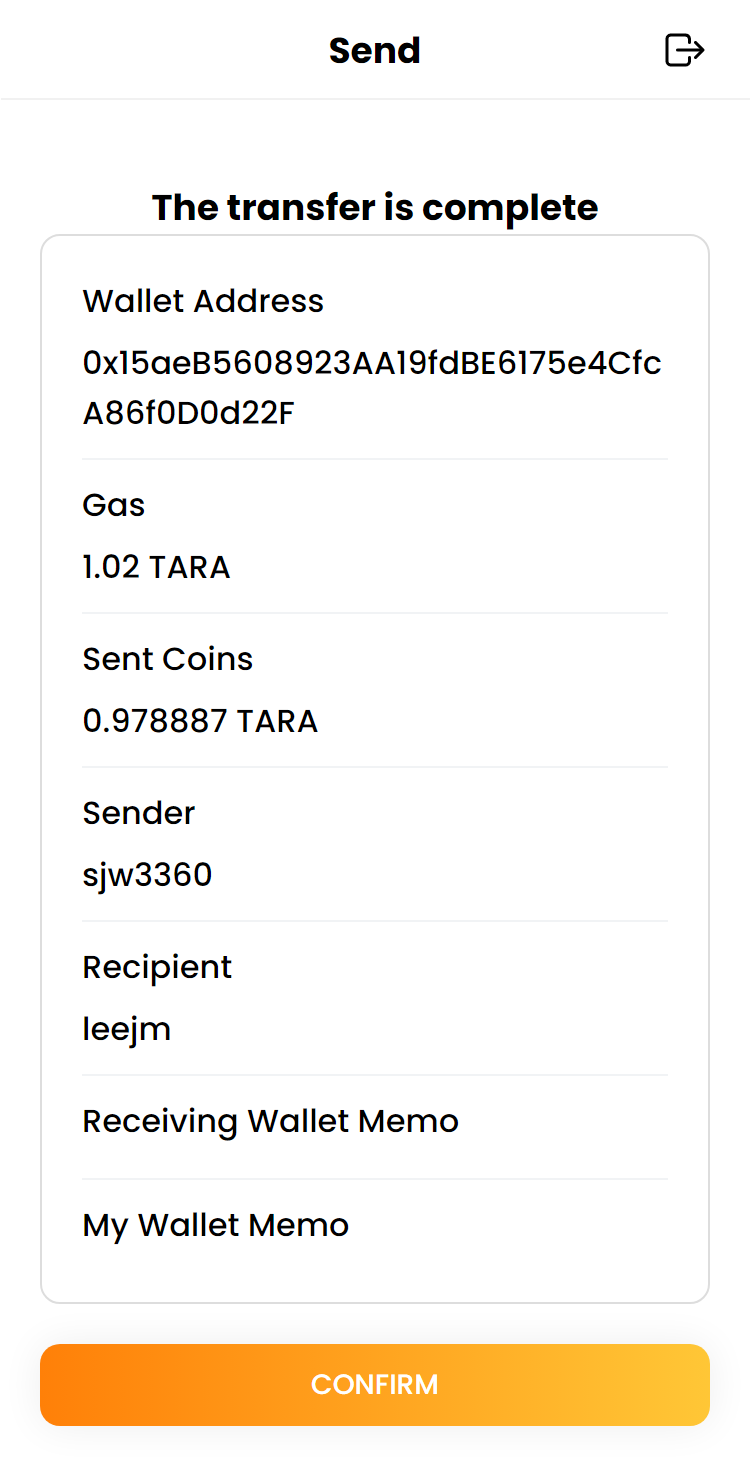Click the 0.978887 TARA sent amount
The image size is (750, 1458).
pos(200,722)
